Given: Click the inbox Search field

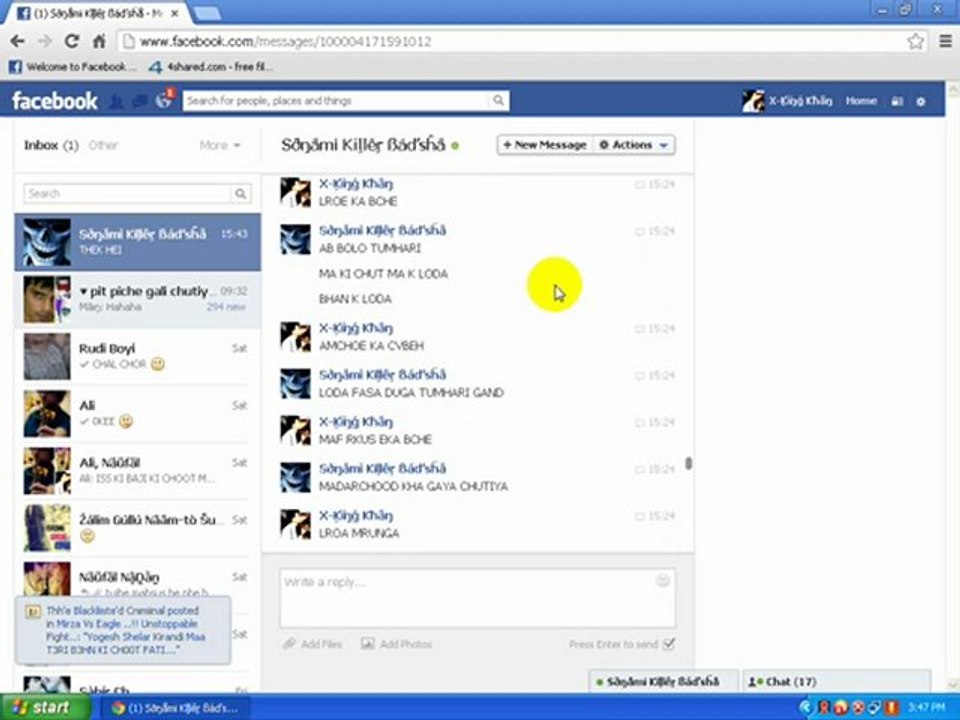Looking at the screenshot, I should [x=127, y=193].
